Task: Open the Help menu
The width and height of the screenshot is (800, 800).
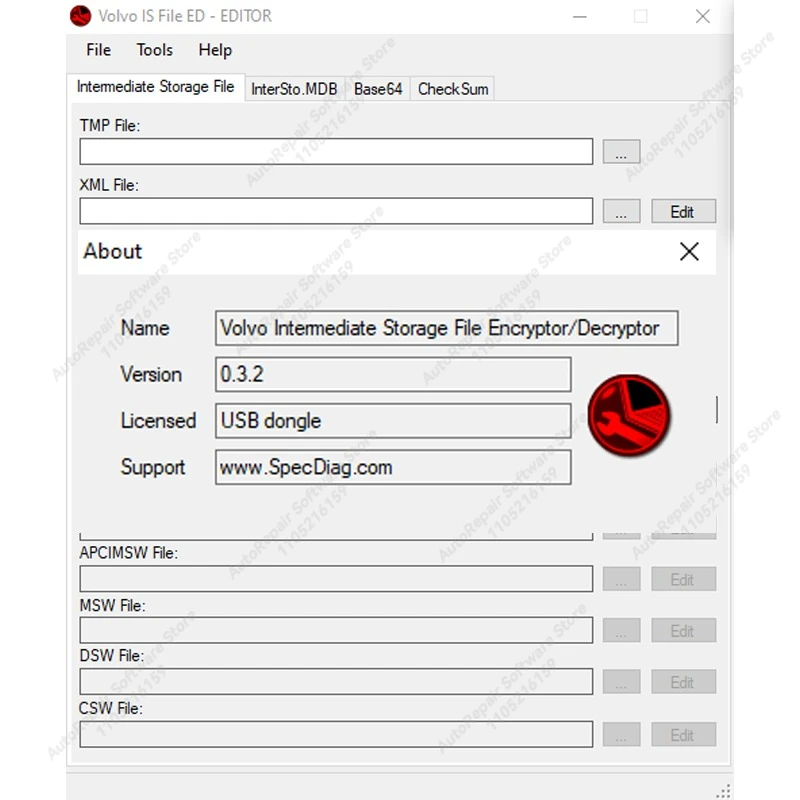Action: click(215, 50)
